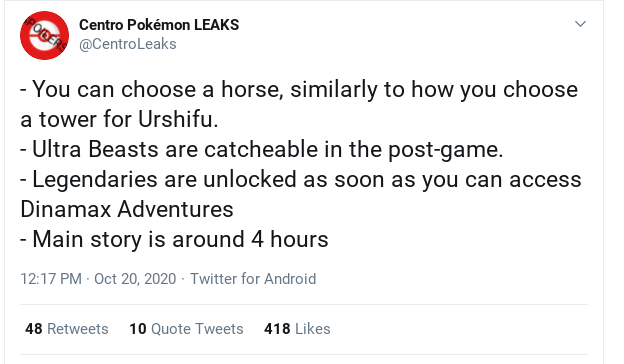Screen dimensions: 624x364
Task: Expand the tweet options chevron
Action: coord(580,24)
